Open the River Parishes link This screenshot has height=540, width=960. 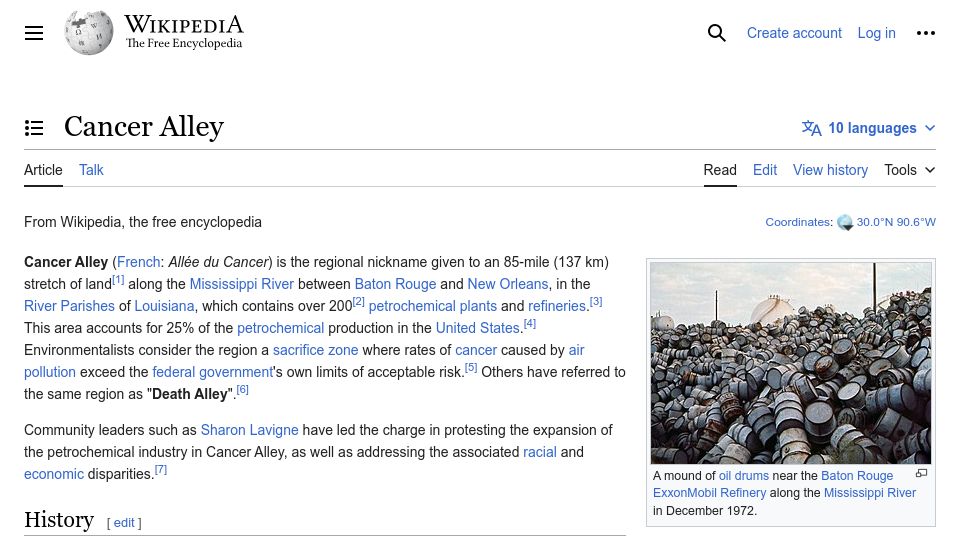[69, 306]
